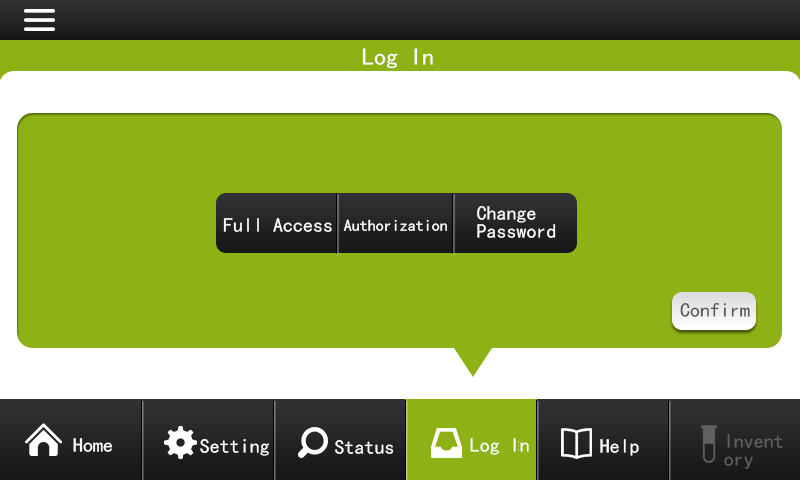Select the Full Access option
800x480 pixels.
277,223
